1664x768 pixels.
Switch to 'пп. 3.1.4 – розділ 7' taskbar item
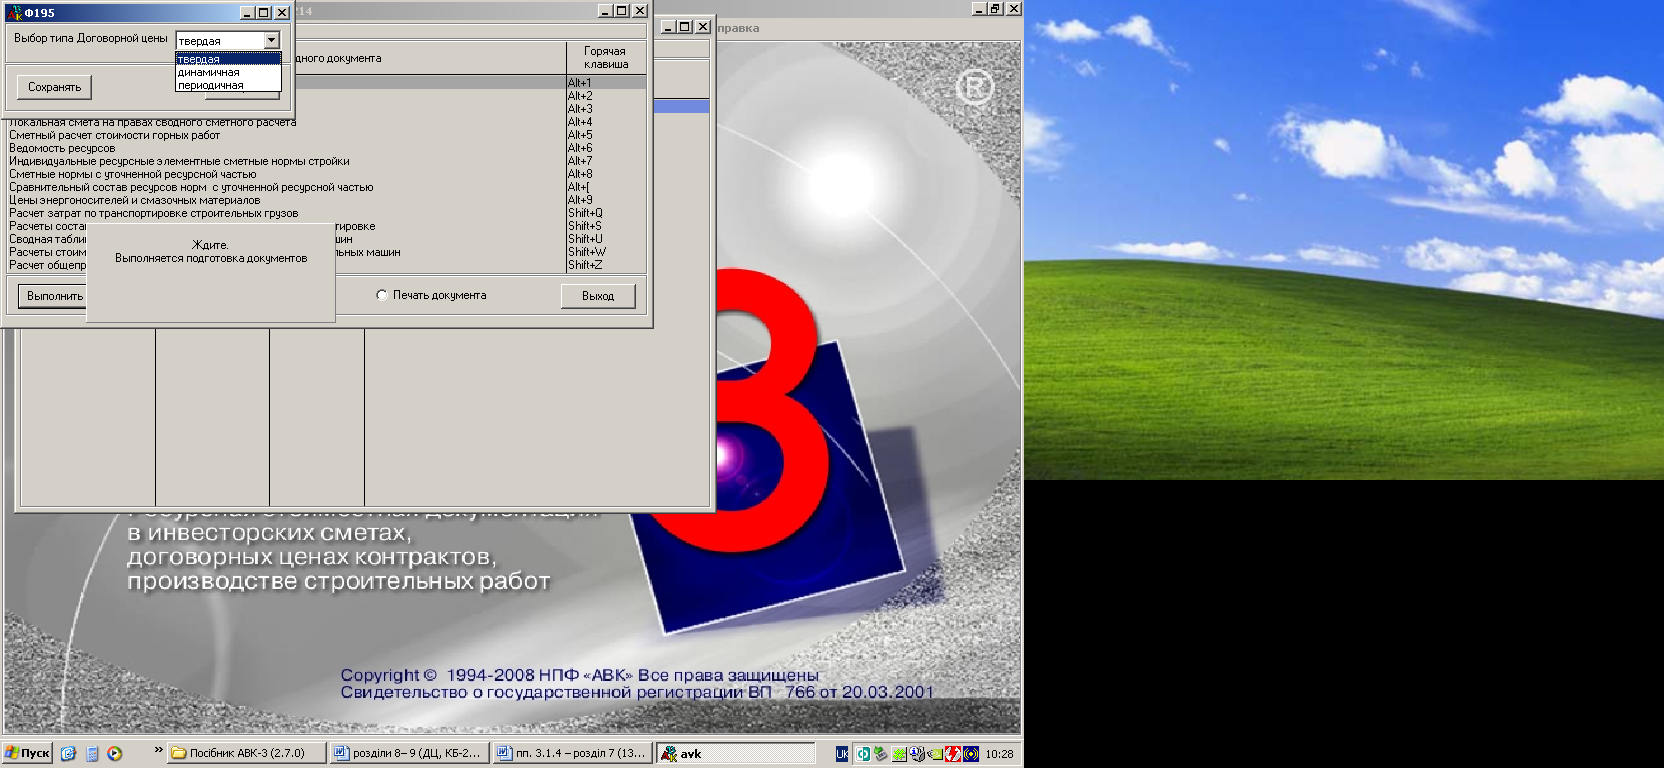[x=573, y=753]
